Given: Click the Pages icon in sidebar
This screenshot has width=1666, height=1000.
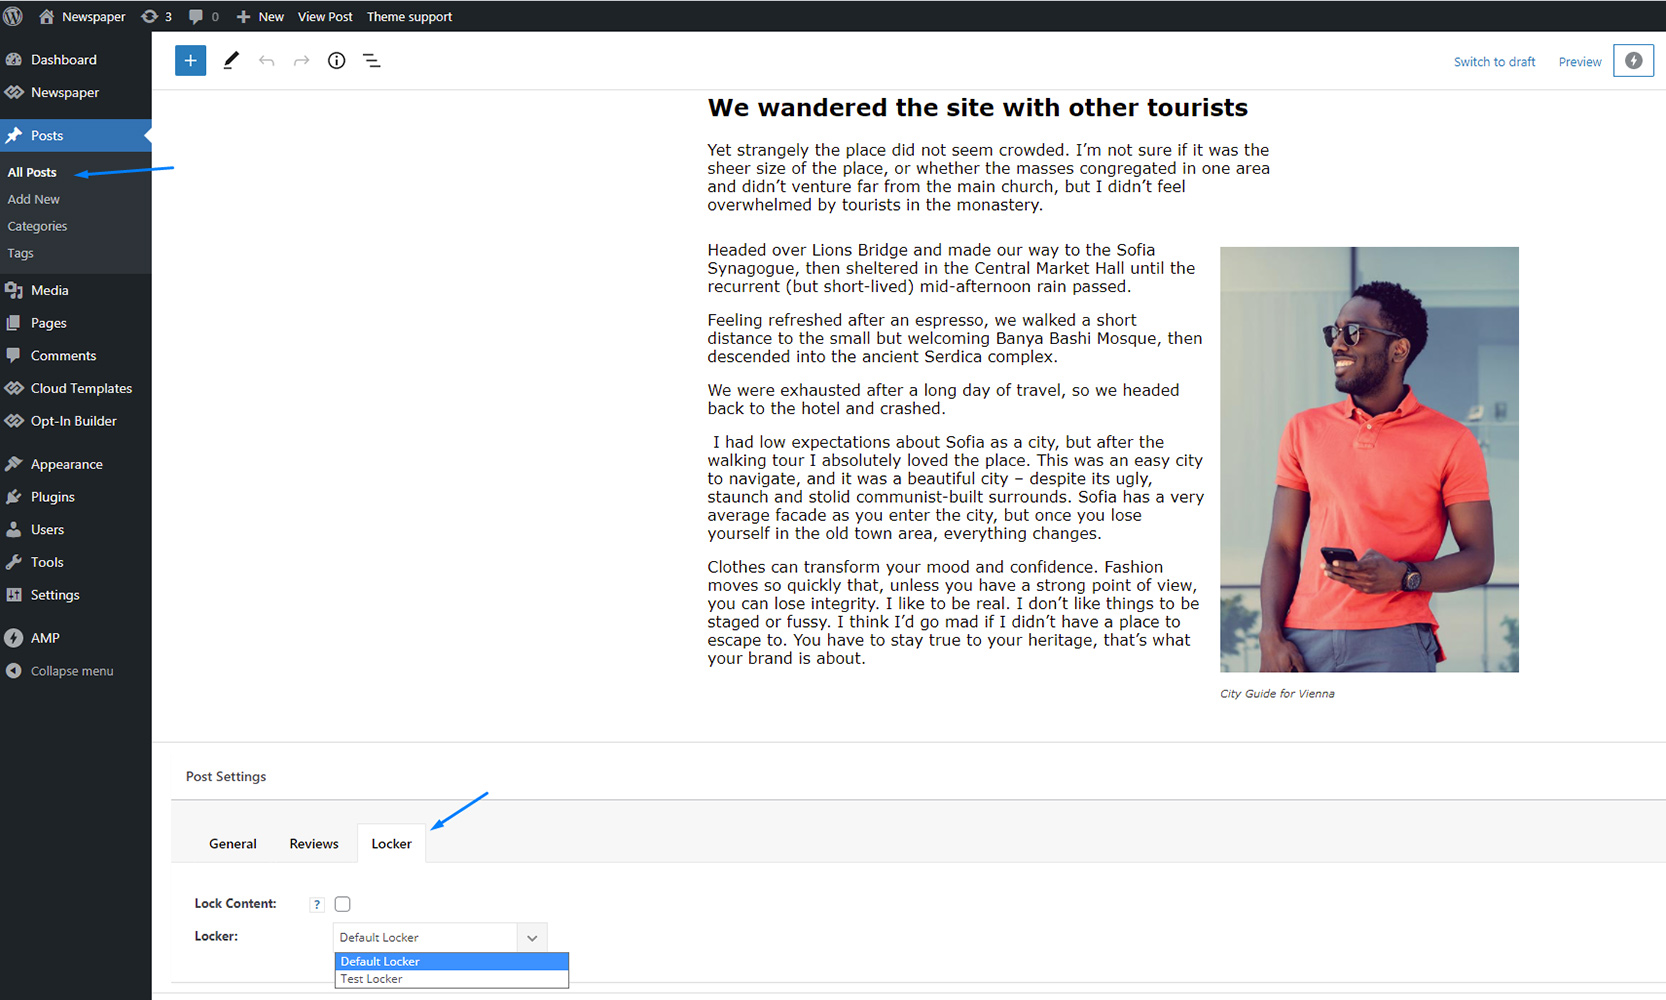Looking at the screenshot, I should [x=14, y=323].
